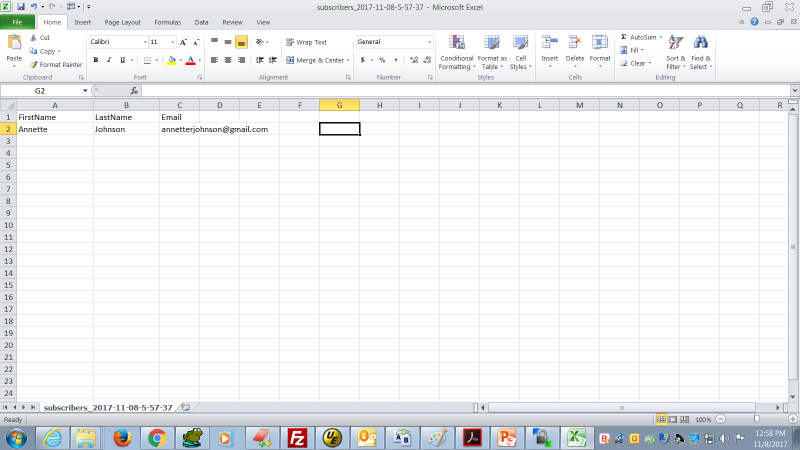Image resolution: width=800 pixels, height=450 pixels.
Task: Click the Cut scissors icon
Action: coord(34,38)
